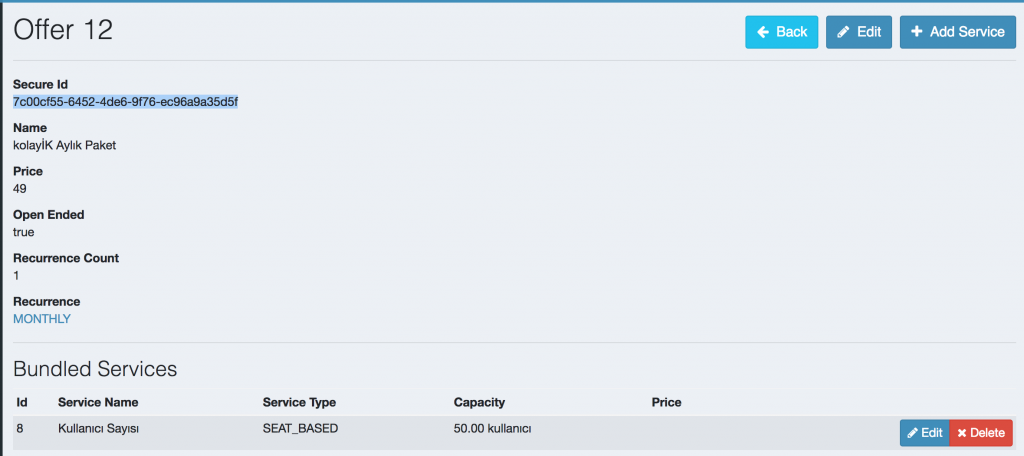
Task: Open the MONTHLY recurrence link
Action: tap(42, 319)
